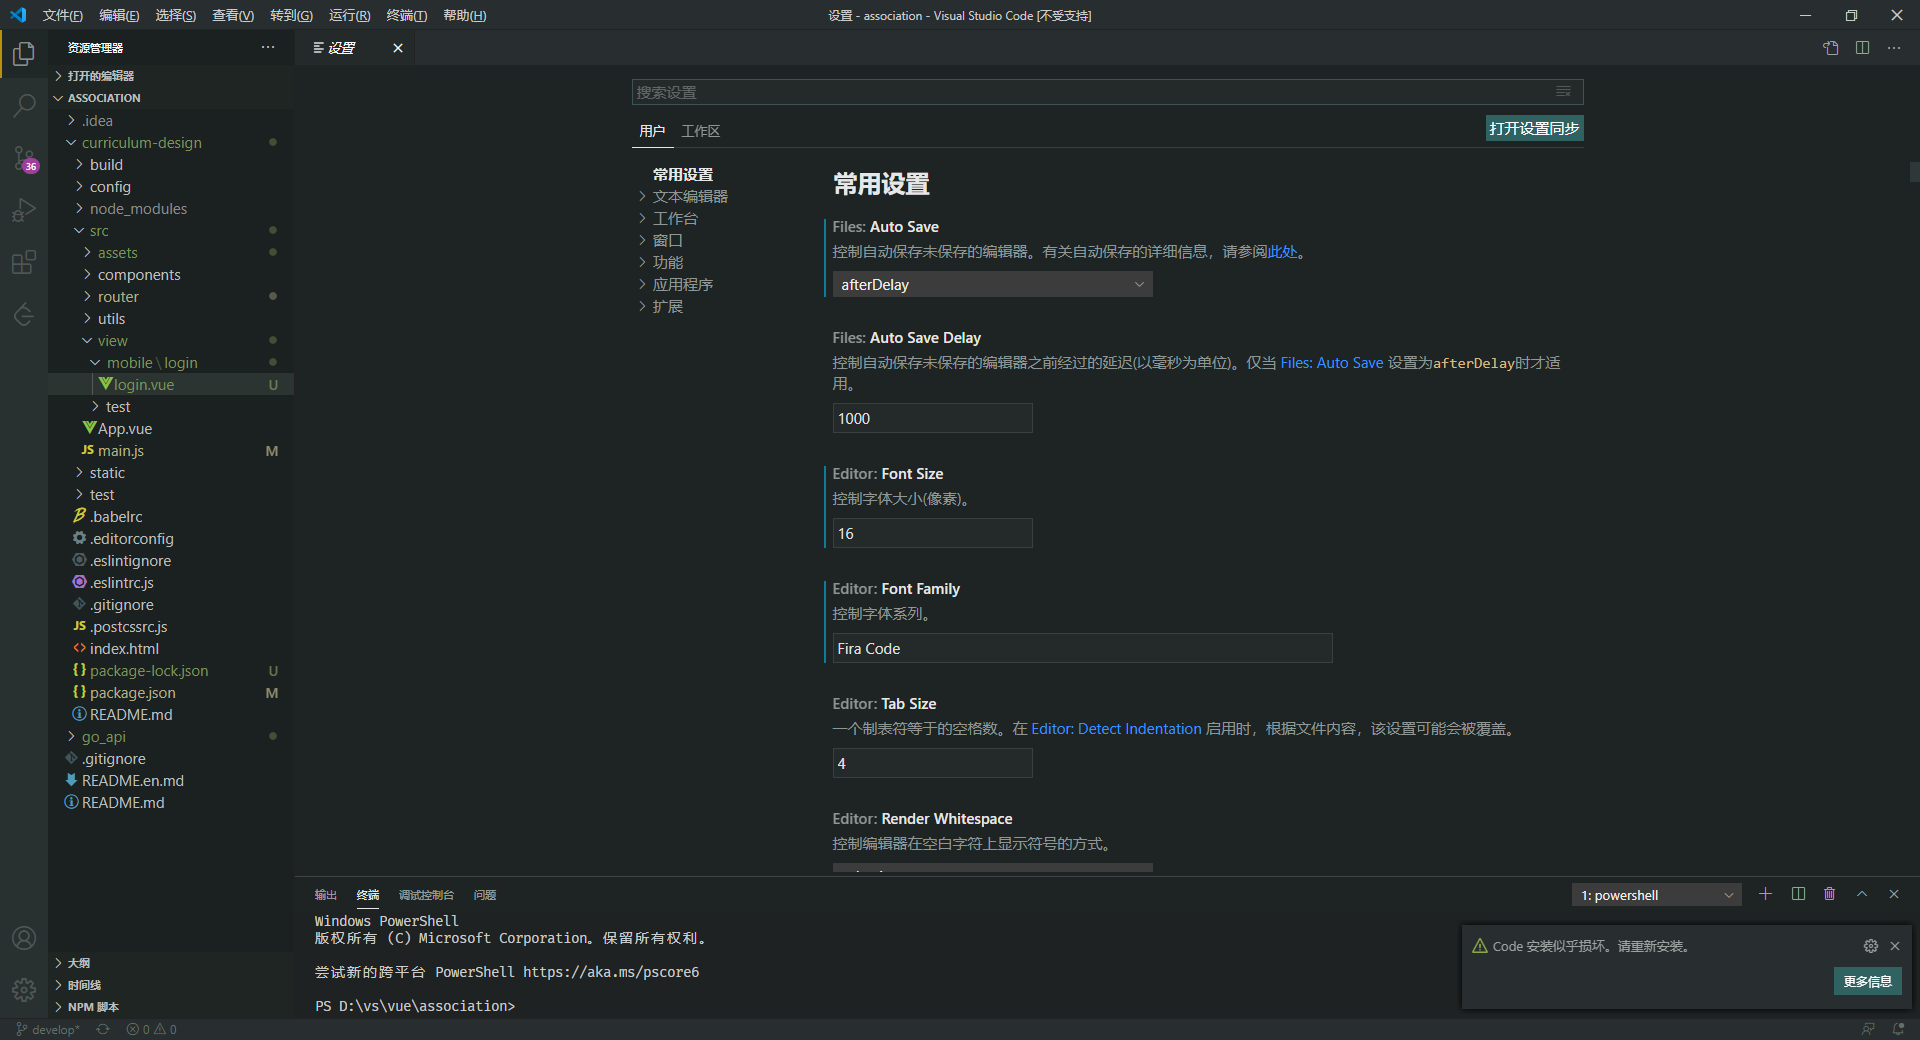
Task: Open the Search view in activity bar
Action: [x=24, y=105]
